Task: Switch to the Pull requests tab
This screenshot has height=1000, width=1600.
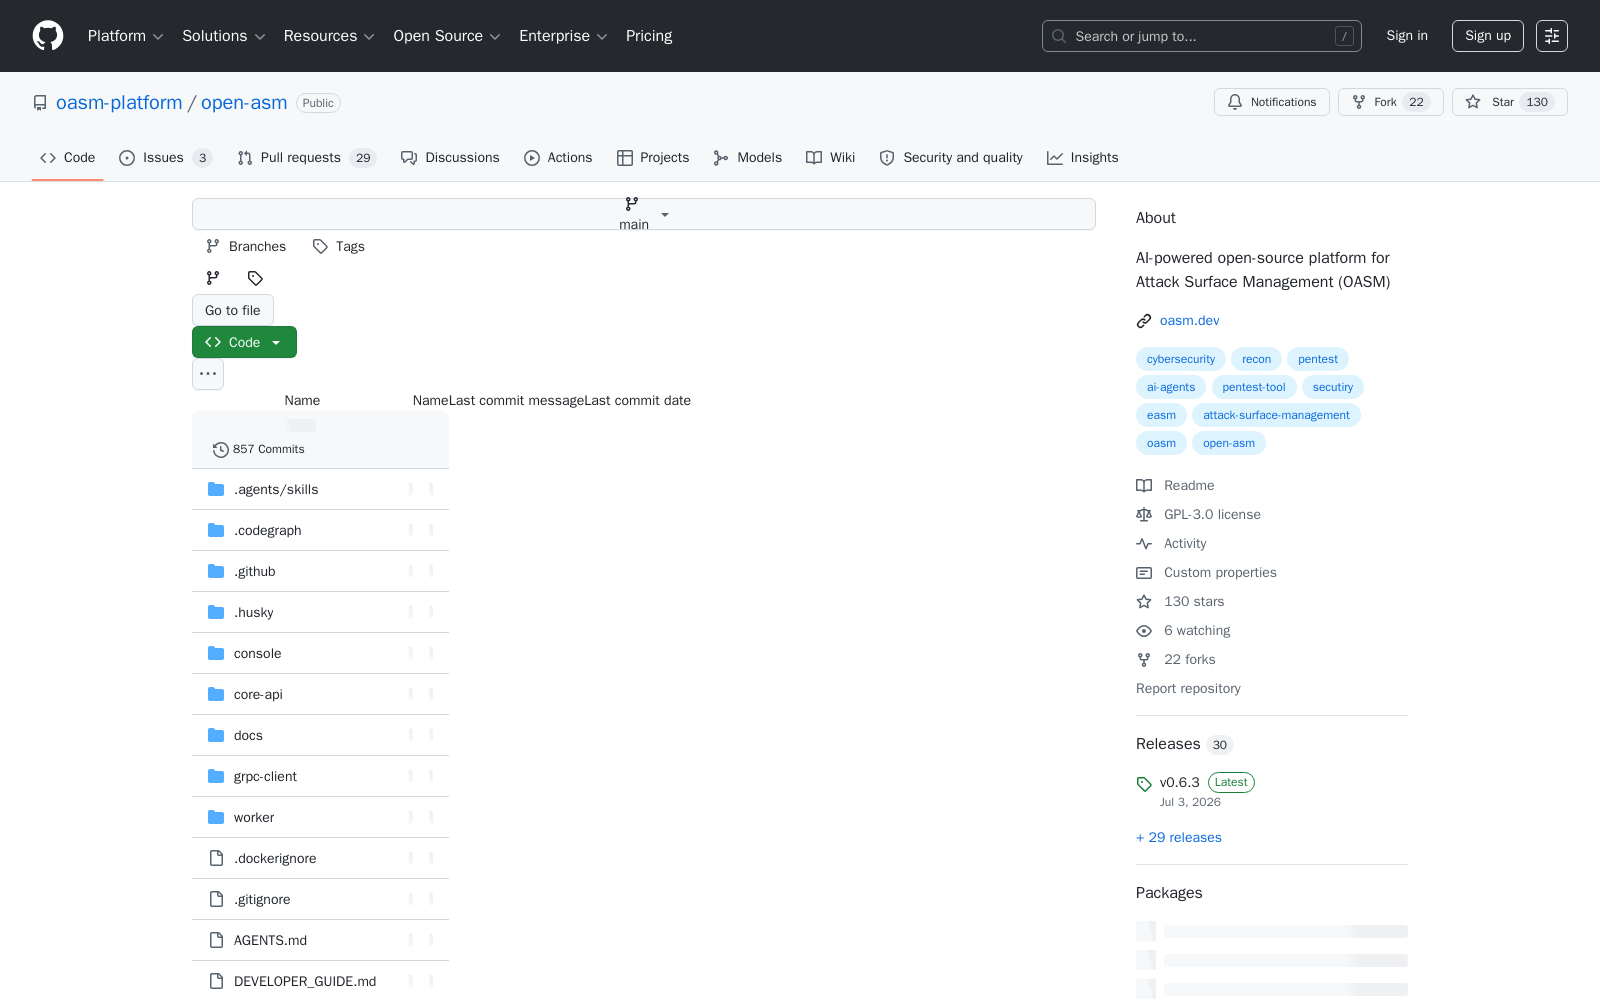Action: [306, 158]
